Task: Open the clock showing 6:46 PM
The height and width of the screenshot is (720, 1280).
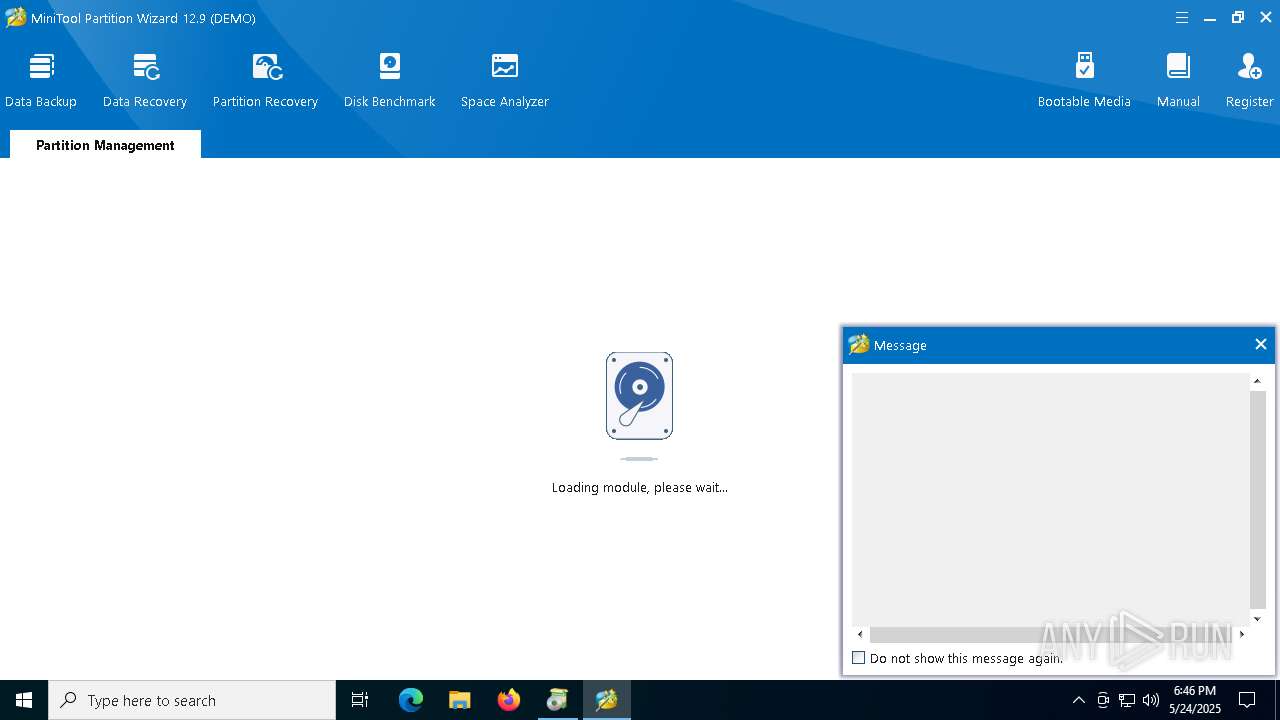Action: tap(1195, 700)
